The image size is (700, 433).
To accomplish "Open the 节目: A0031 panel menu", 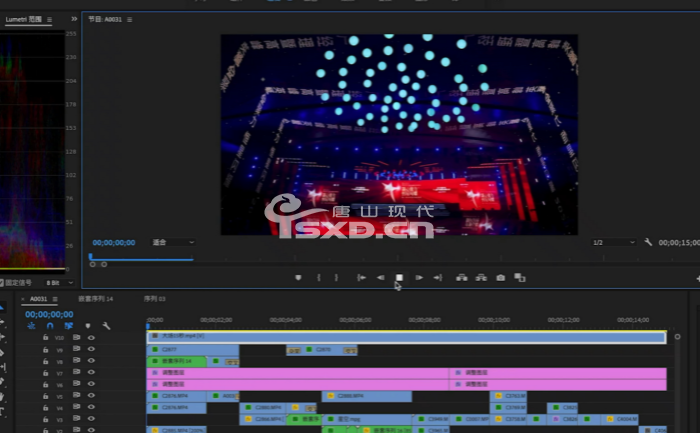I will coord(129,20).
